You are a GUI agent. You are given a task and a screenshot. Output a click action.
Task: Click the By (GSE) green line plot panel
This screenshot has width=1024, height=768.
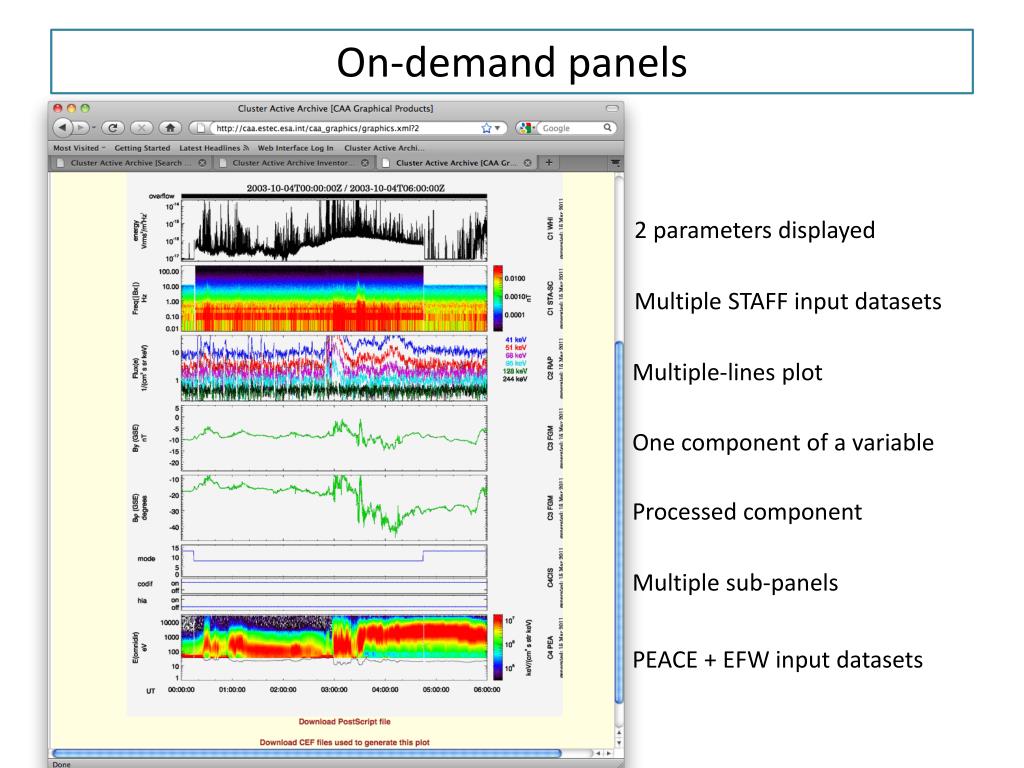click(x=334, y=438)
